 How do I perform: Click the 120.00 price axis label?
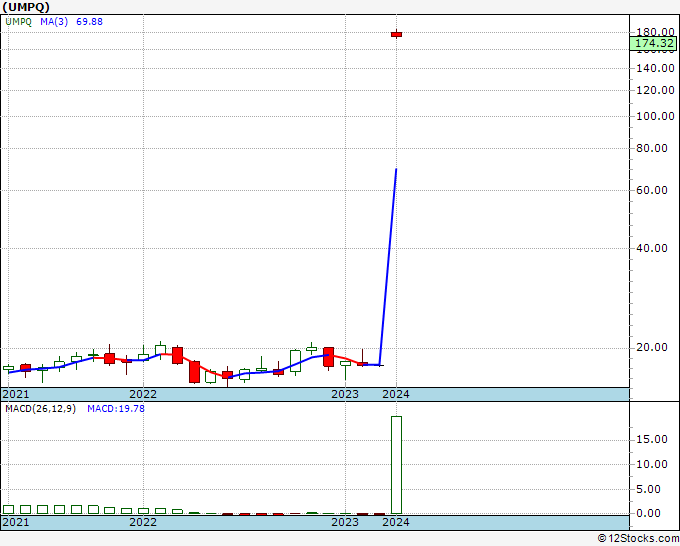pos(655,90)
